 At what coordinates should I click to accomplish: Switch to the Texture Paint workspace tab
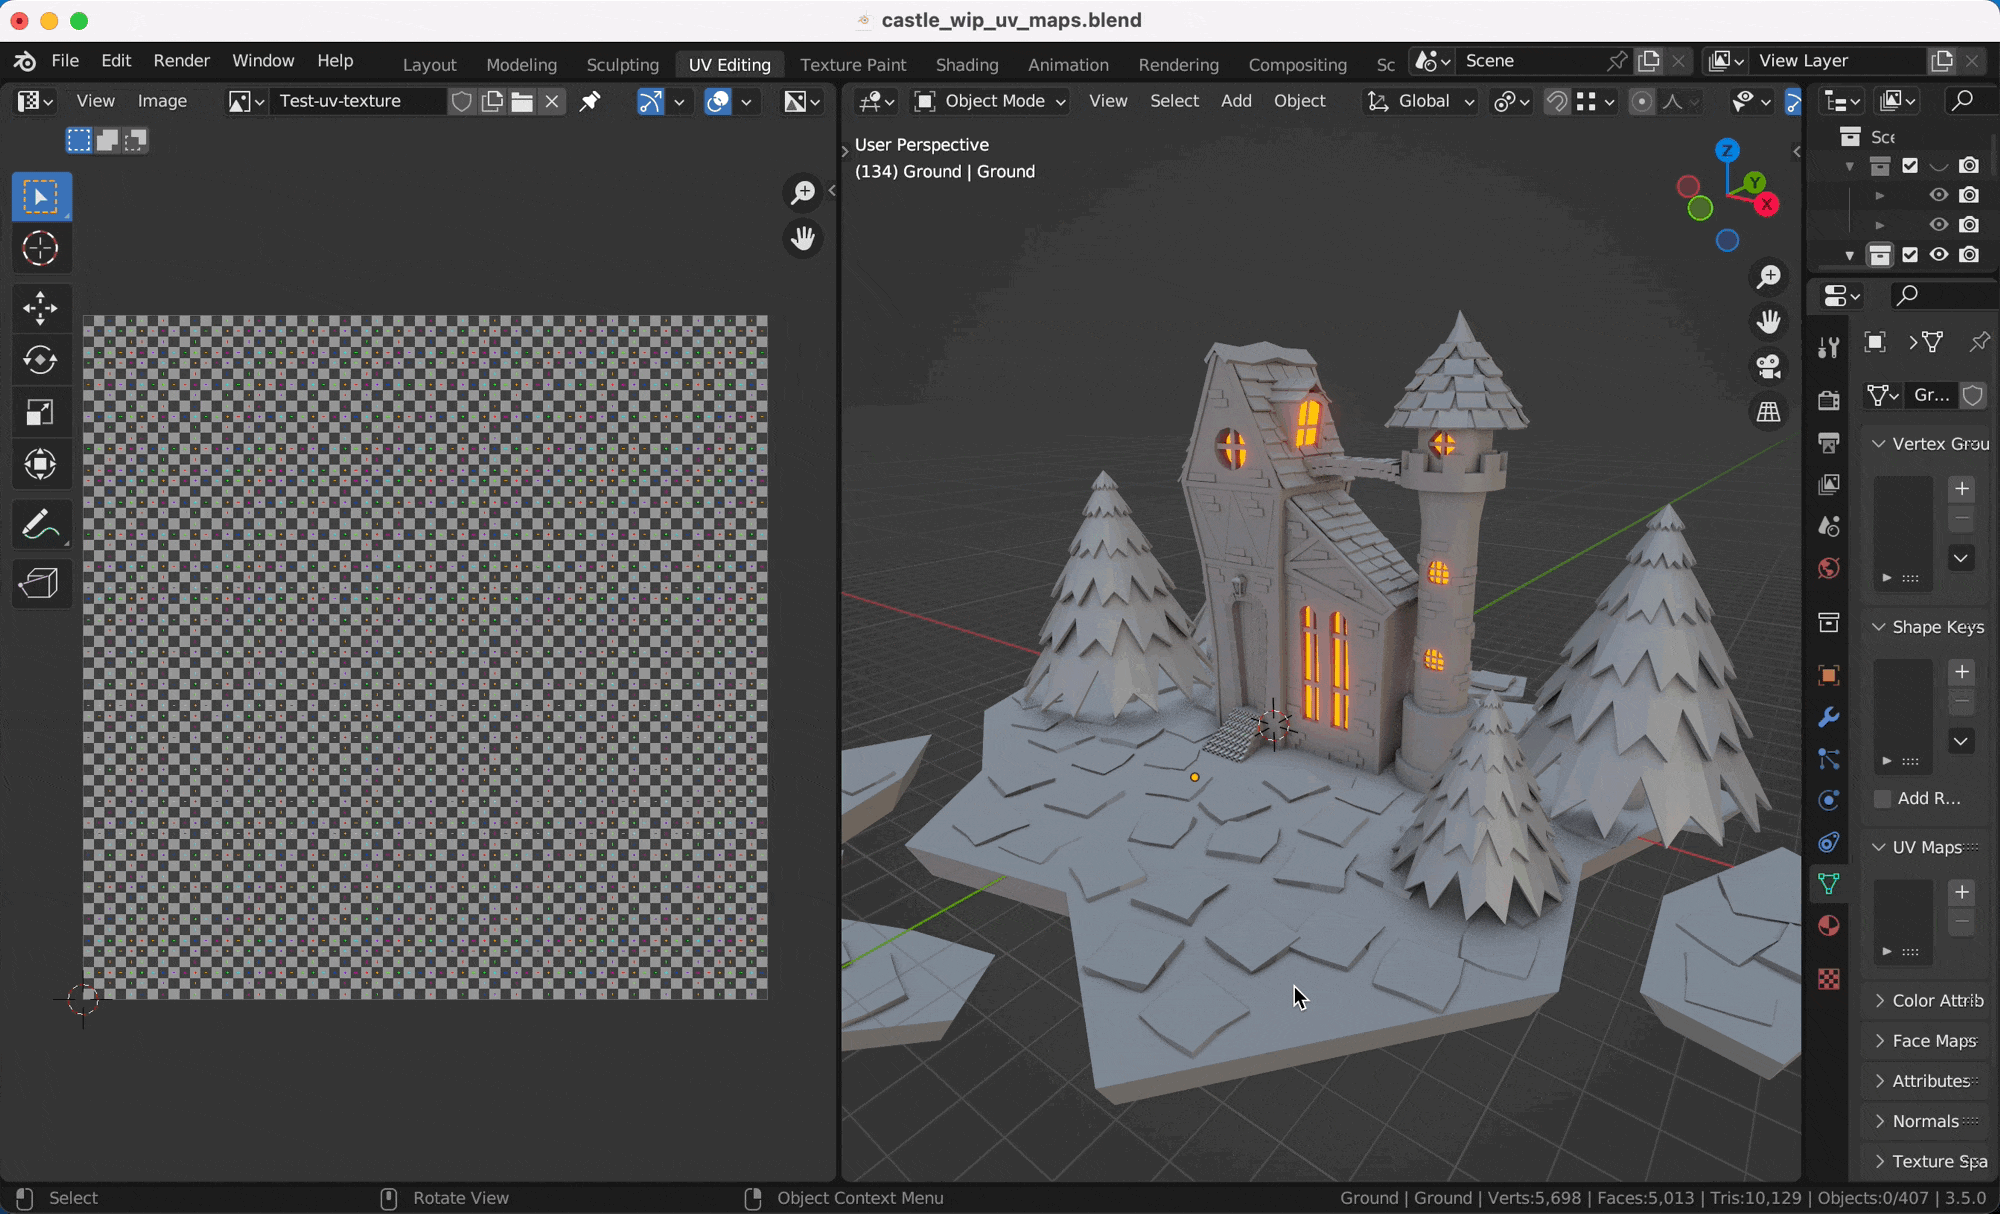(x=853, y=64)
